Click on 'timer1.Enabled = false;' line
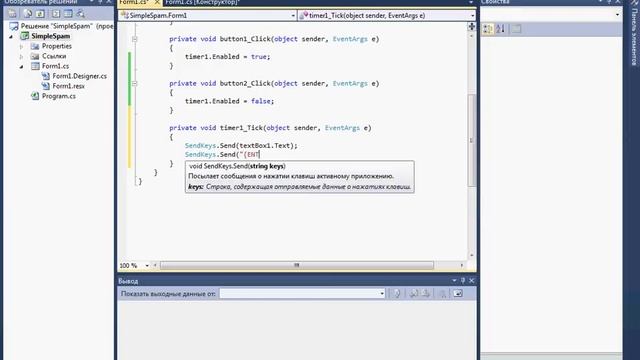Image resolution: width=640 pixels, height=360 pixels. [x=229, y=101]
